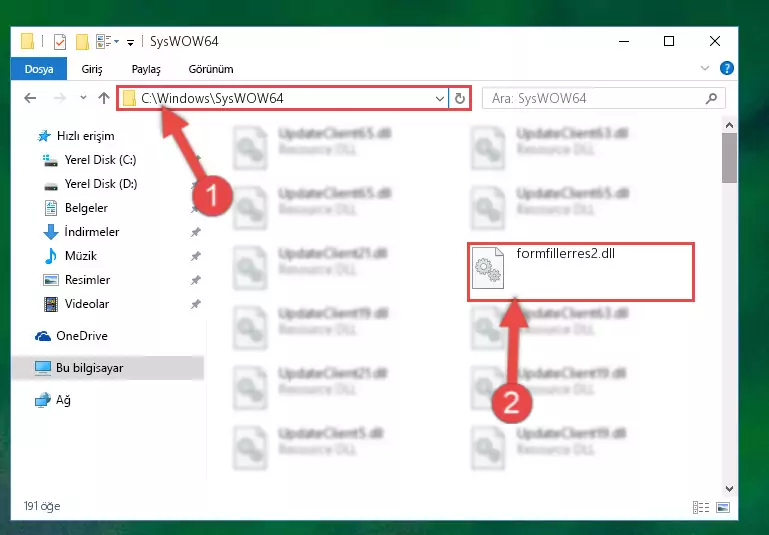Click the folder icon in the title bar
This screenshot has width=769, height=535.
click(27, 42)
